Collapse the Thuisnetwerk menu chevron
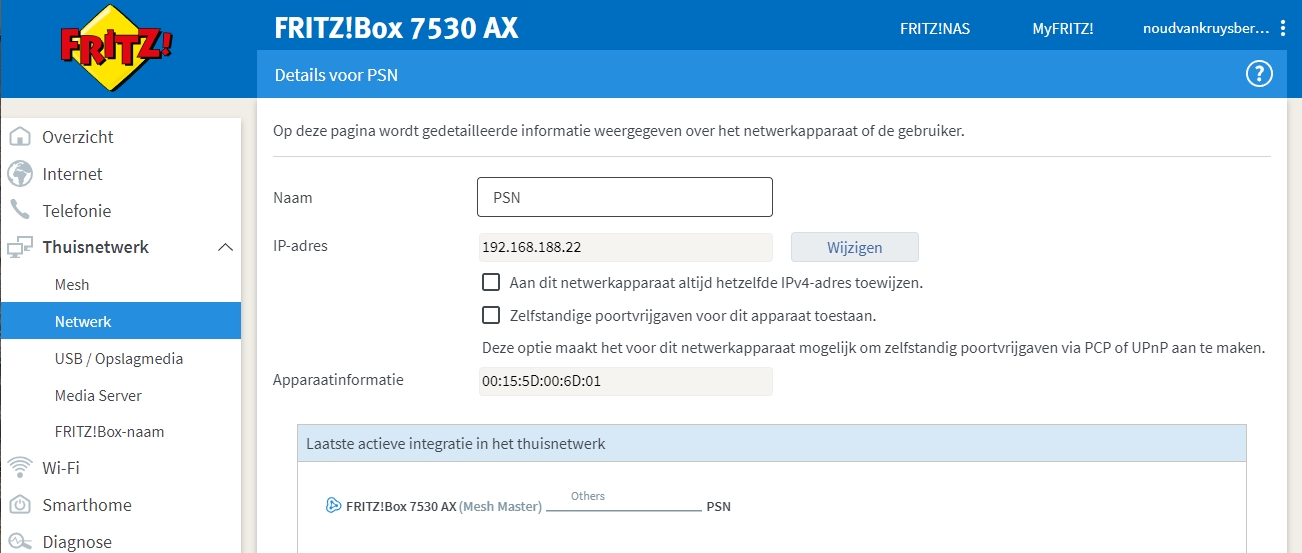The height and width of the screenshot is (553, 1302). pyautogui.click(x=225, y=247)
